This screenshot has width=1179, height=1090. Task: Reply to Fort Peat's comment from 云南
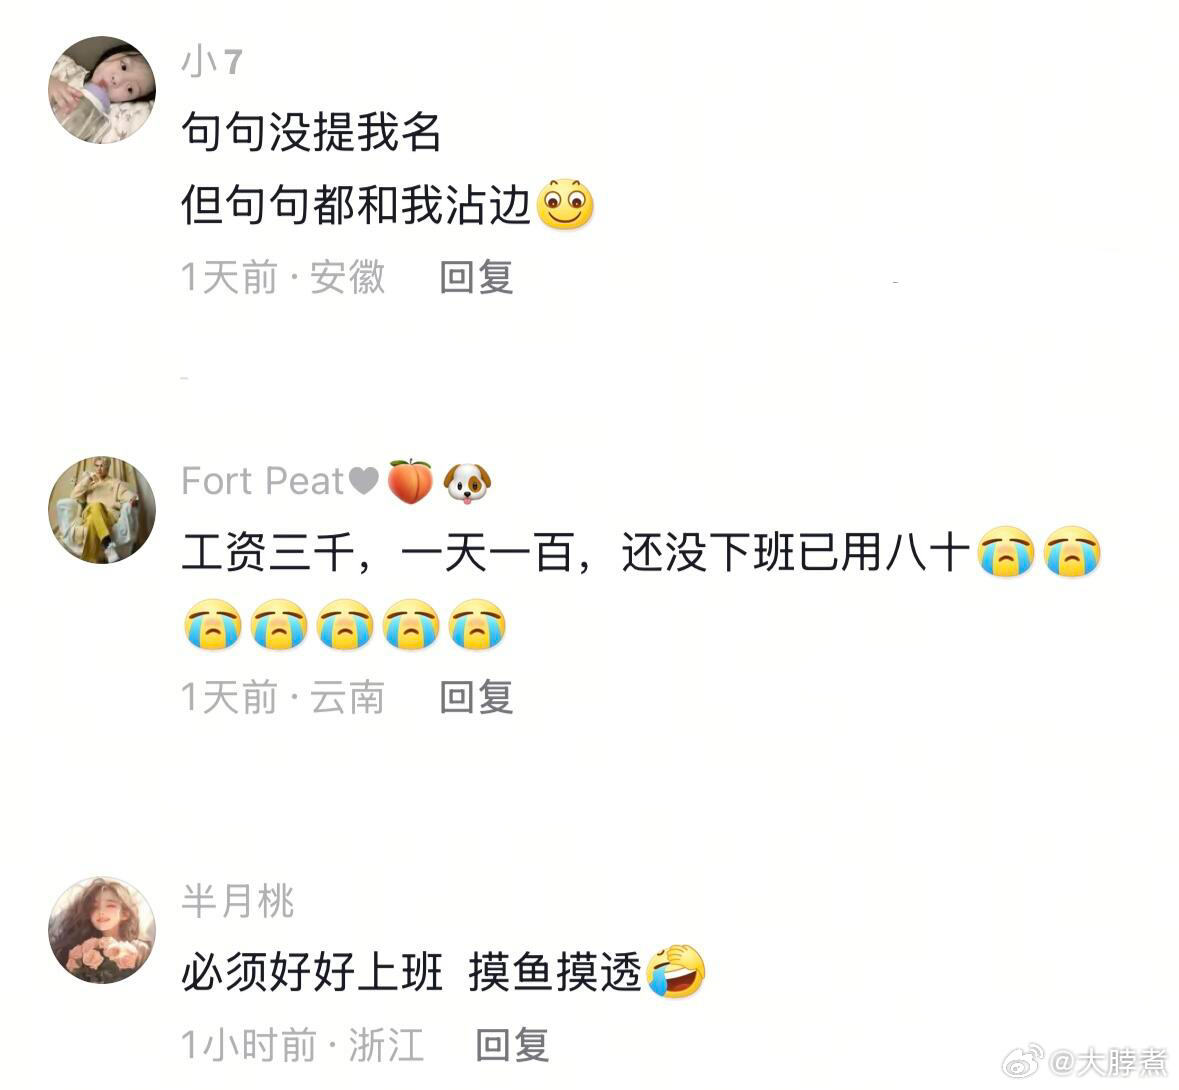(476, 698)
